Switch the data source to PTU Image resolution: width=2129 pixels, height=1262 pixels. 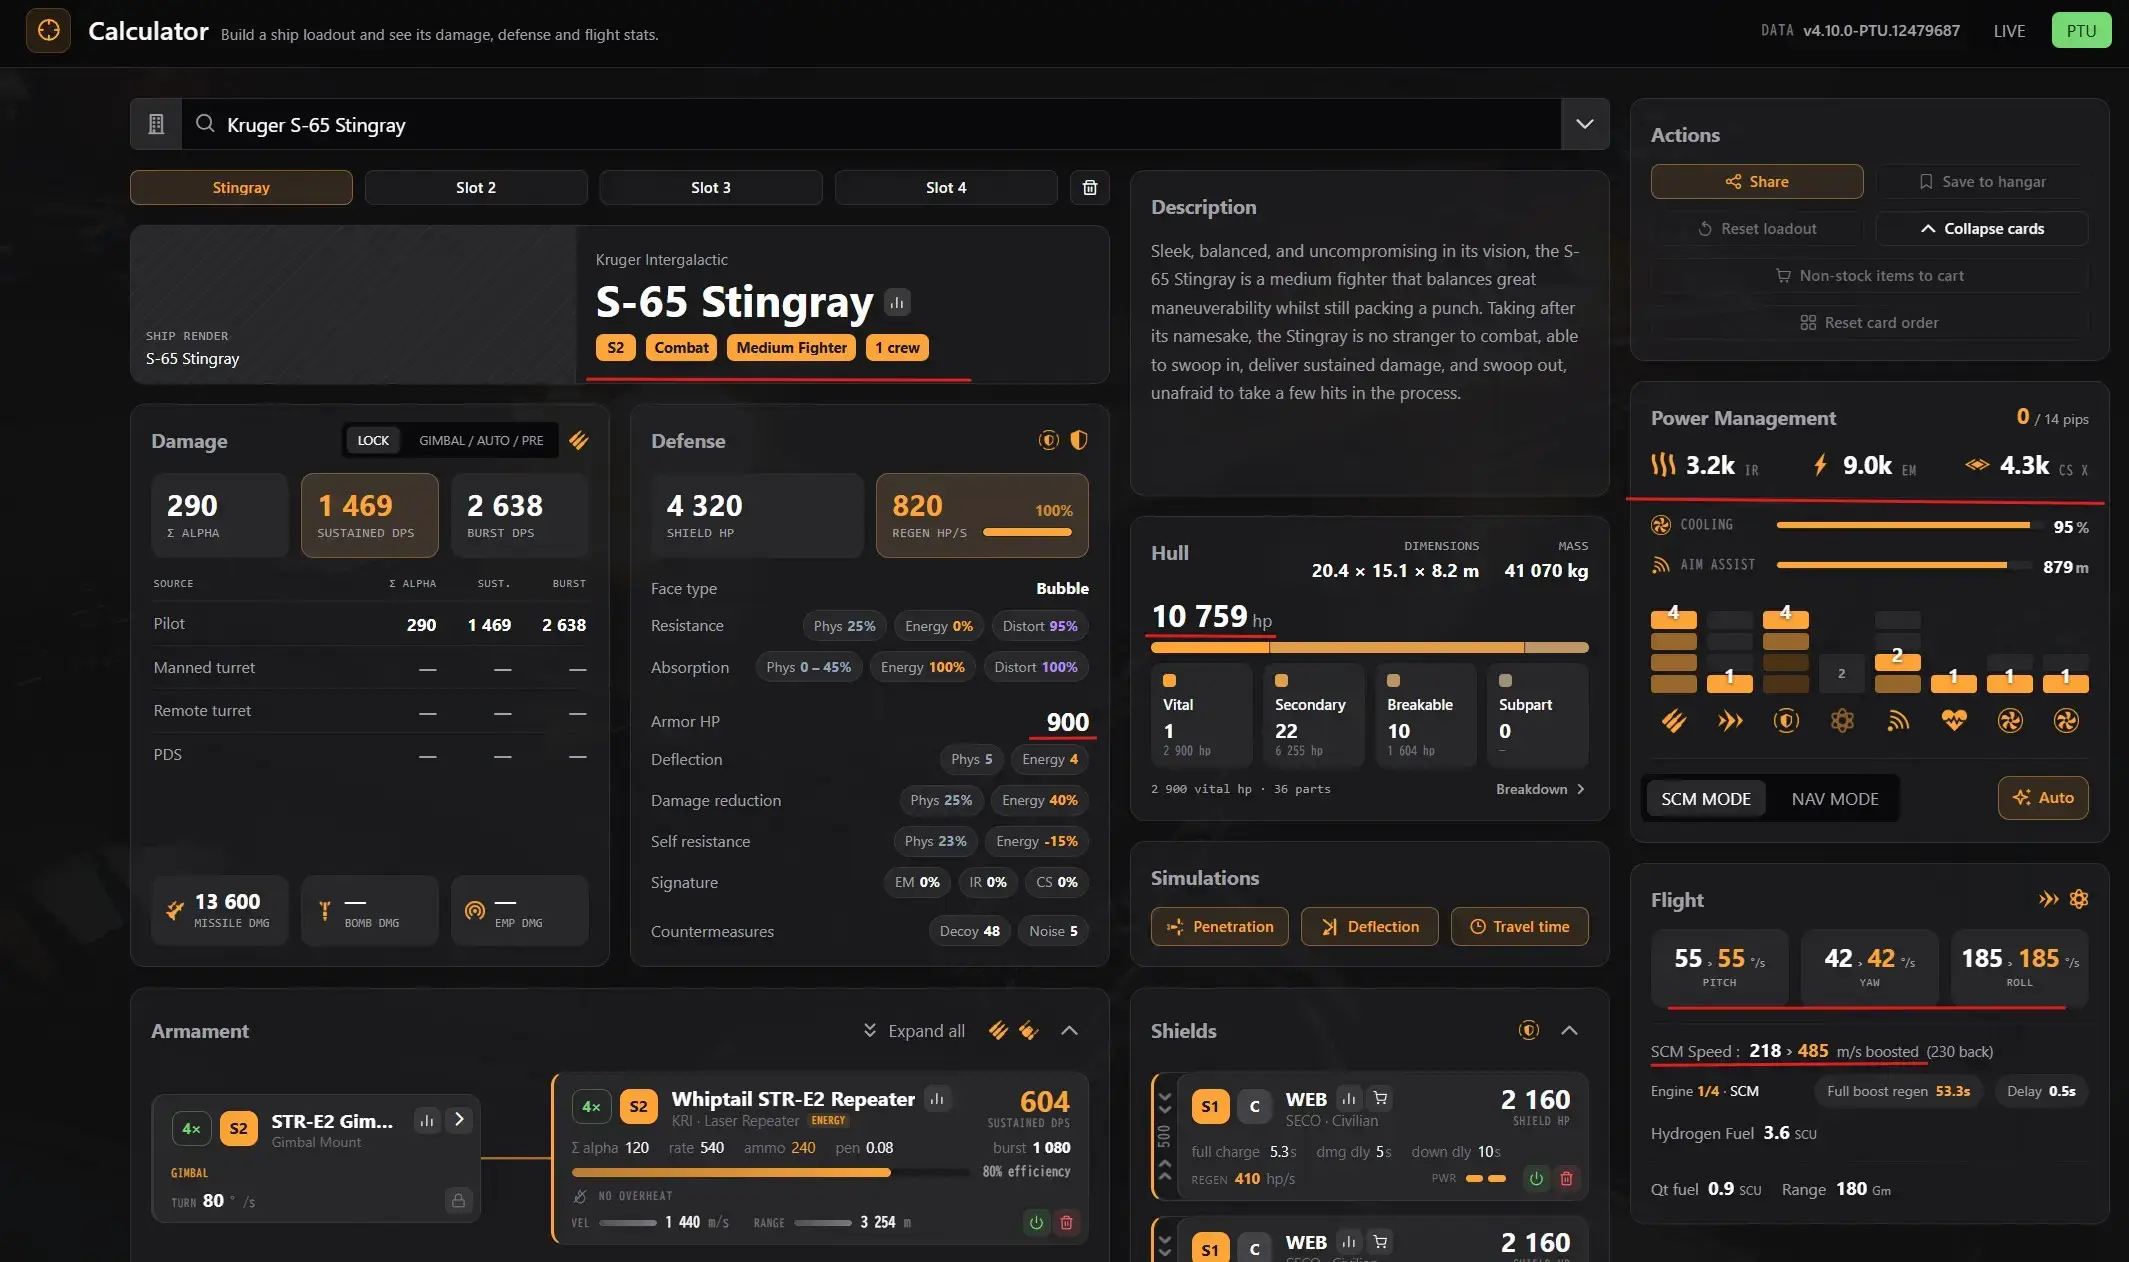point(2082,31)
